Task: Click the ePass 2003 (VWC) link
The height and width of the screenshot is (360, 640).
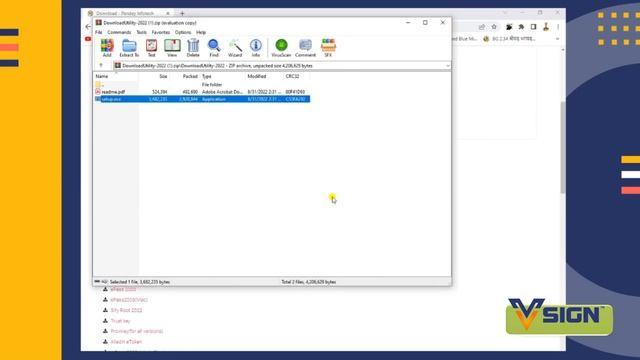Action: click(129, 300)
